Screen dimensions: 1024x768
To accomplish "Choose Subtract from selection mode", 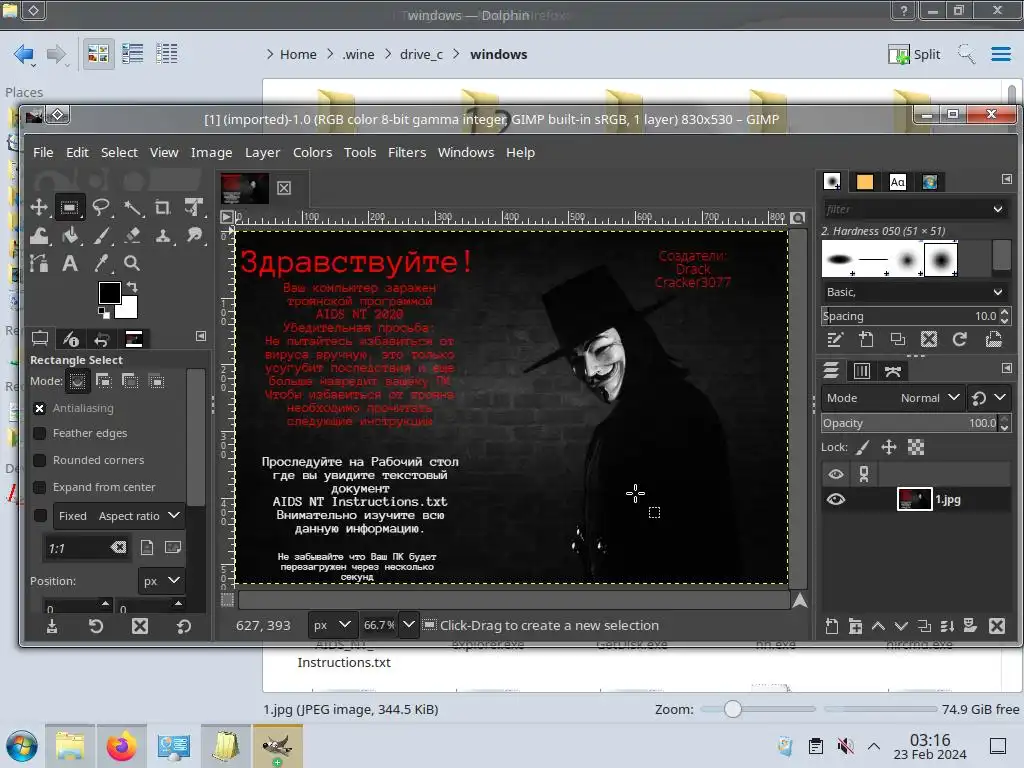I will click(130, 381).
